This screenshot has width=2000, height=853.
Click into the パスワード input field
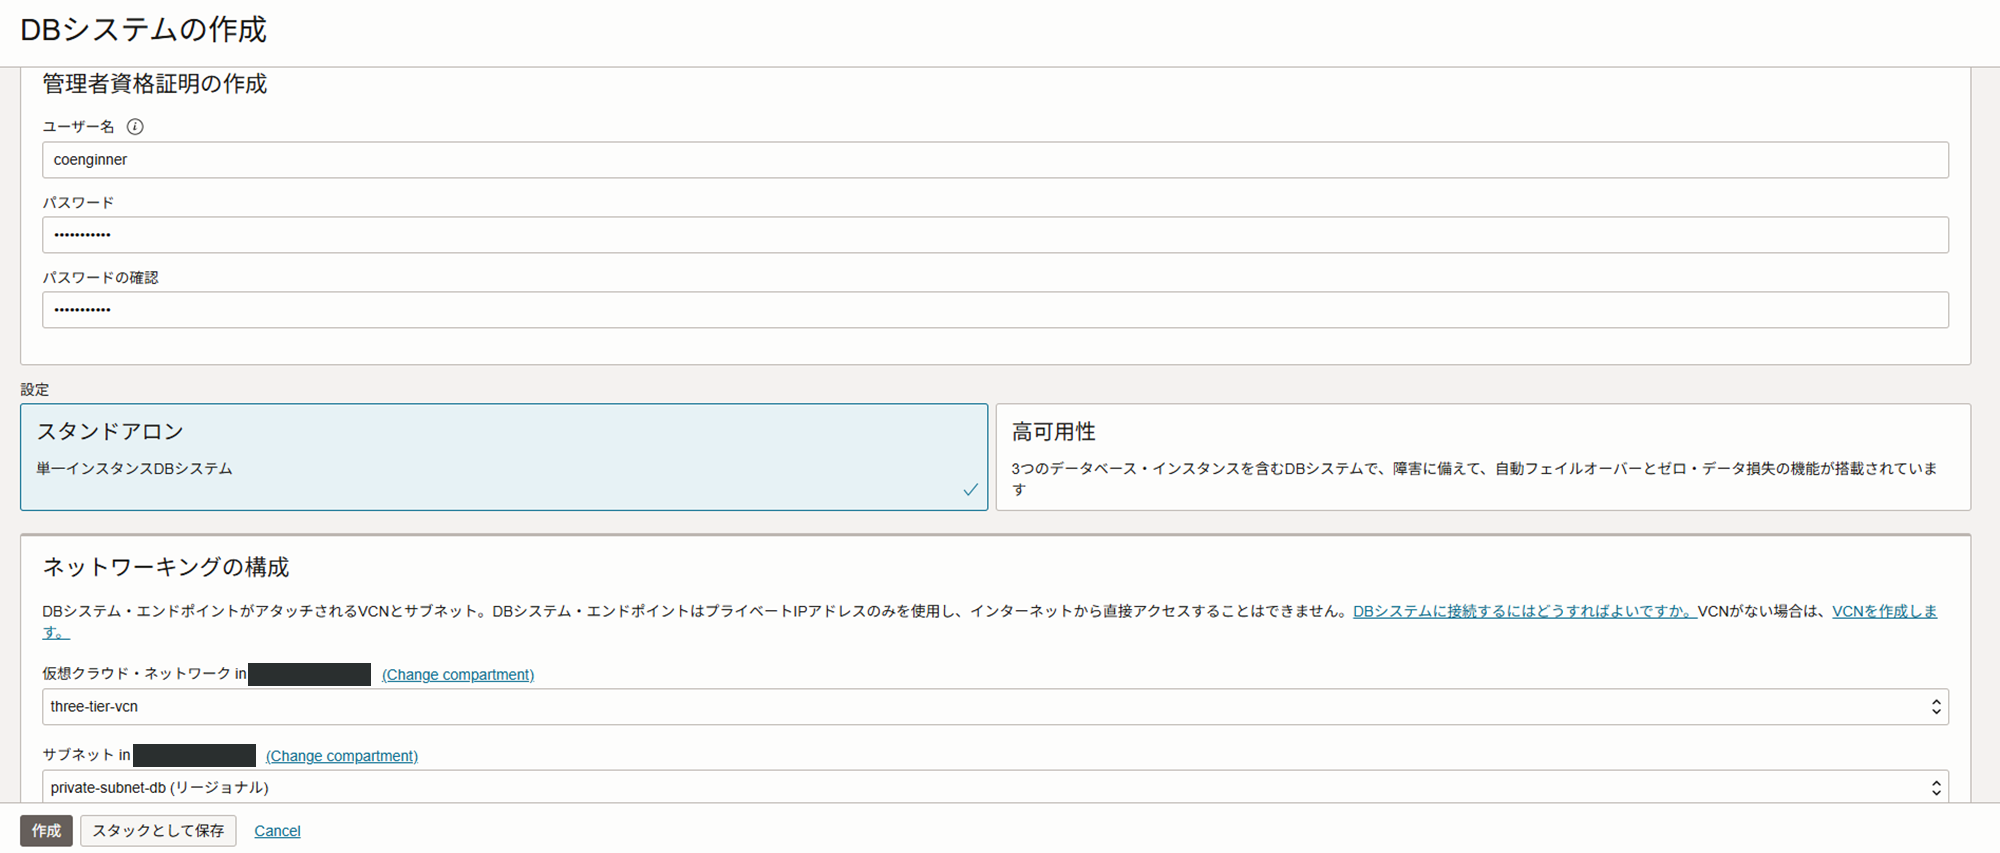coord(995,235)
